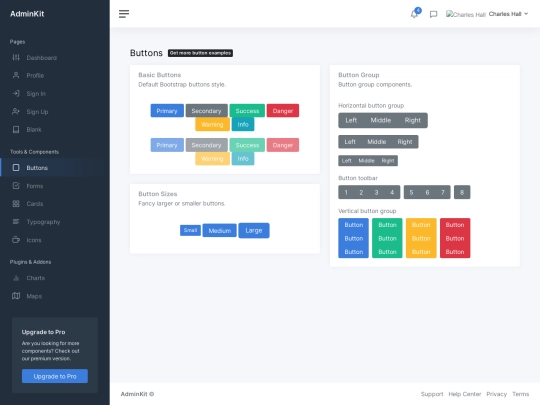Click Right in the smallest horizontal button group
This screenshot has height=405, width=540.
tap(388, 160)
